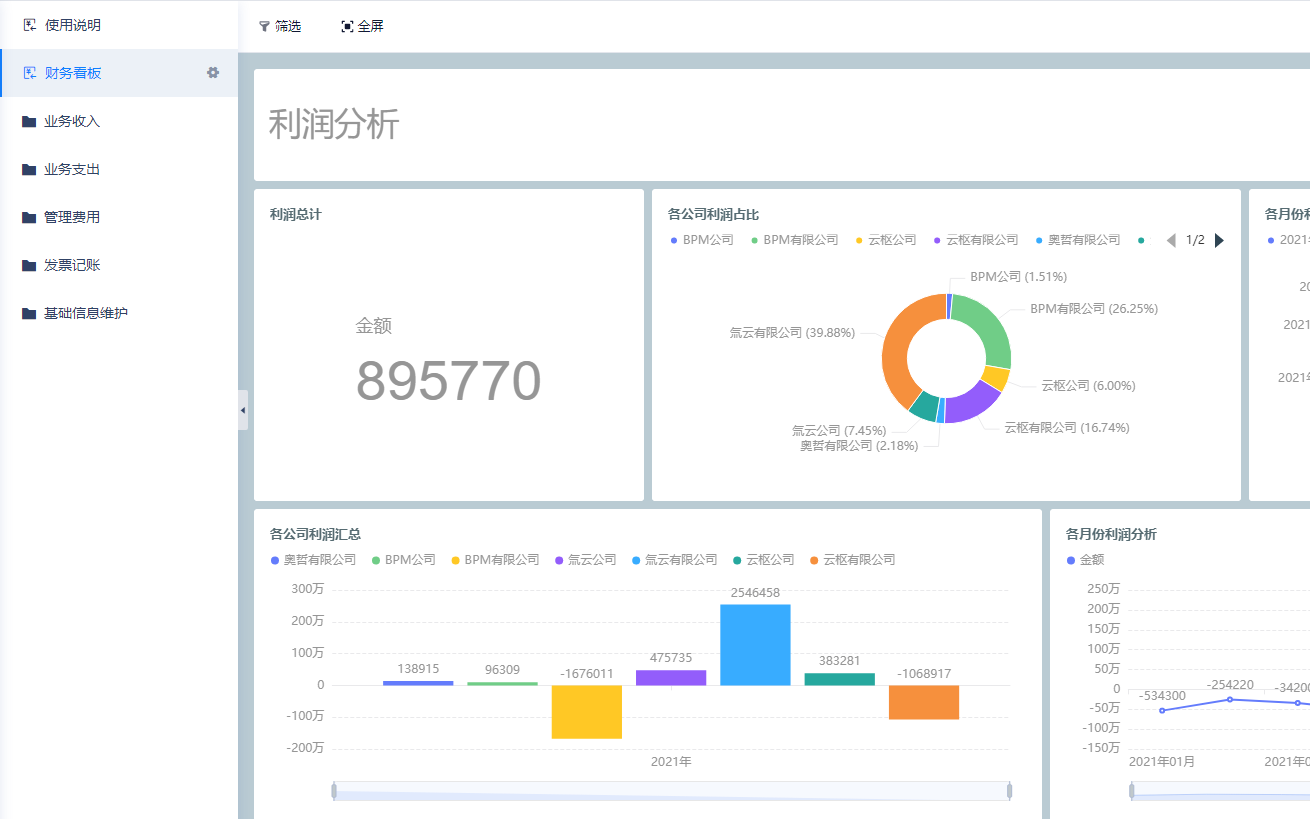
Task: Click the purple bar labeled 475735
Action: click(671, 678)
